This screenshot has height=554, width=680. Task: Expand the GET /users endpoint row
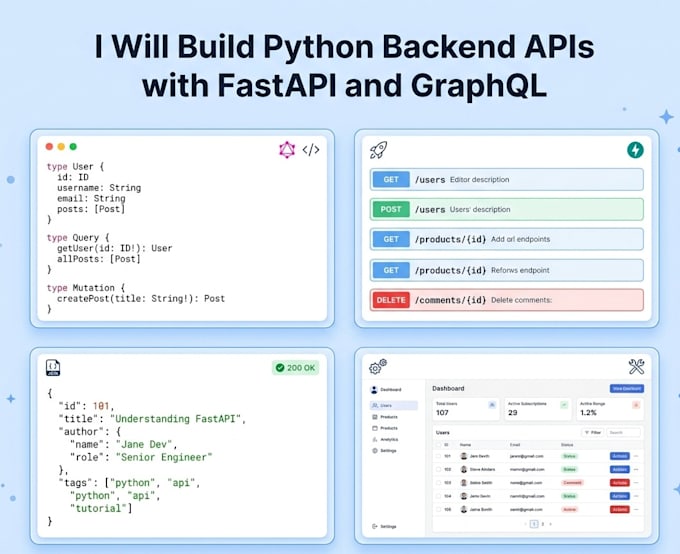coord(507,180)
